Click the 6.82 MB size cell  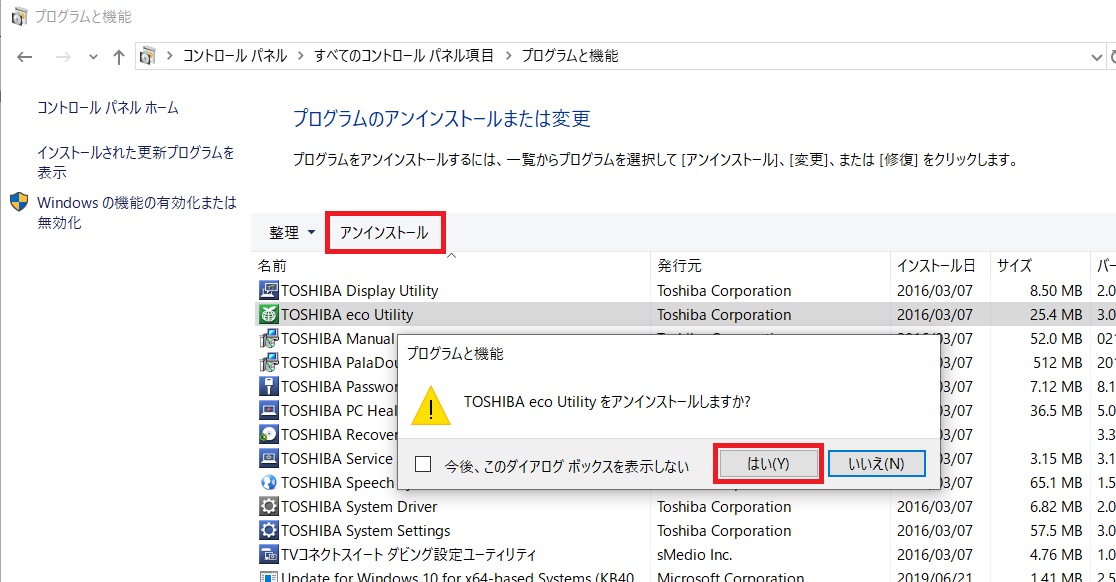pos(1056,507)
